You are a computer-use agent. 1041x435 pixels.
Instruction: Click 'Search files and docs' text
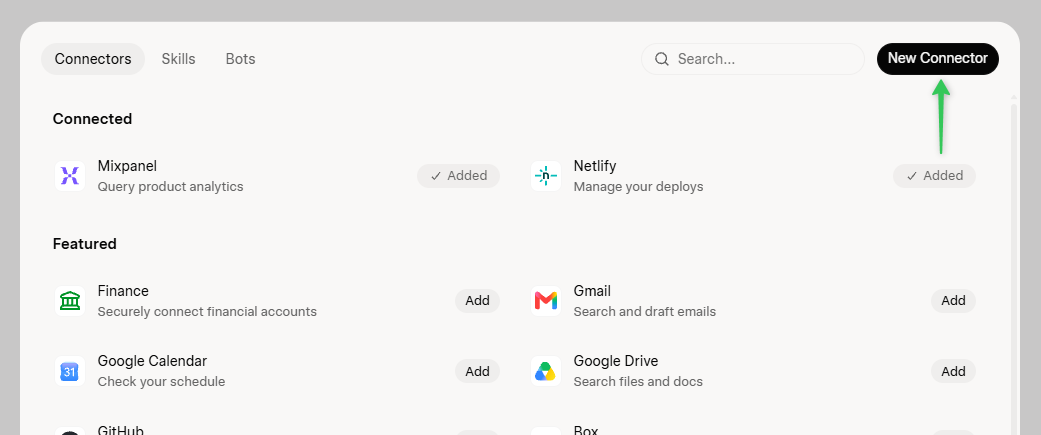(x=638, y=382)
